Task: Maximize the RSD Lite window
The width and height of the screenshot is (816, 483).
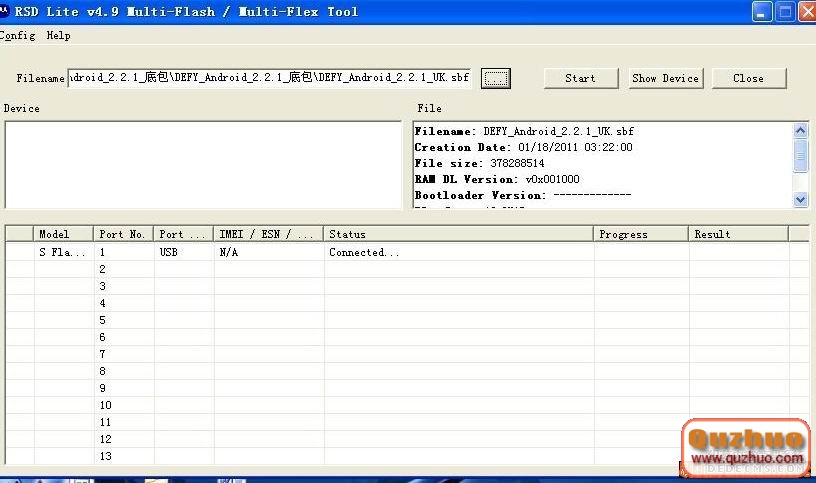Action: [x=785, y=12]
